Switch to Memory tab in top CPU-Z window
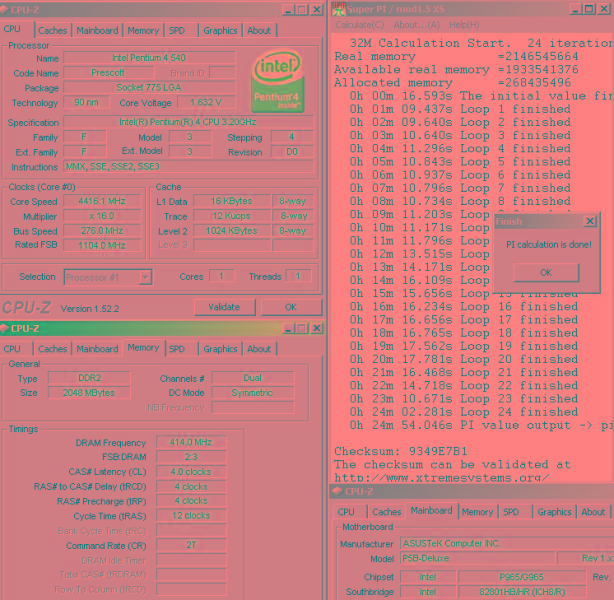614x600 pixels. [143, 31]
